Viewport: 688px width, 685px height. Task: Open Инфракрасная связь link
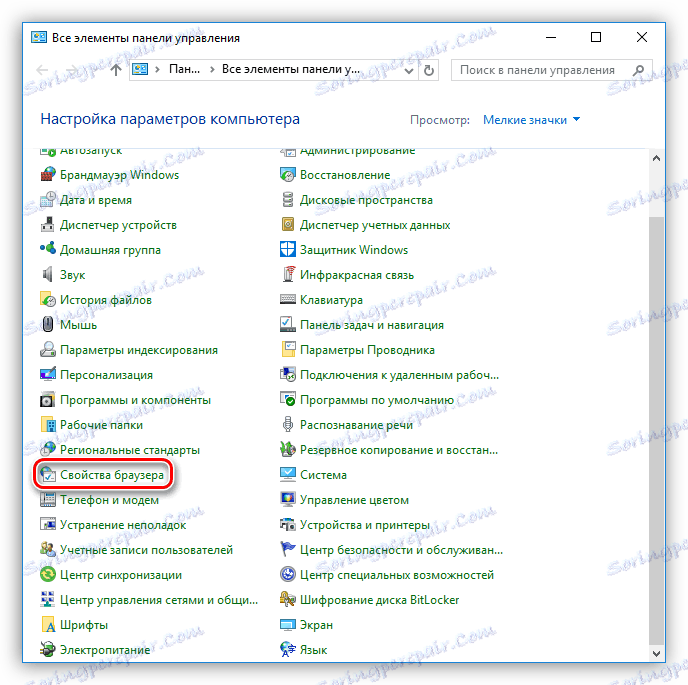(x=357, y=275)
